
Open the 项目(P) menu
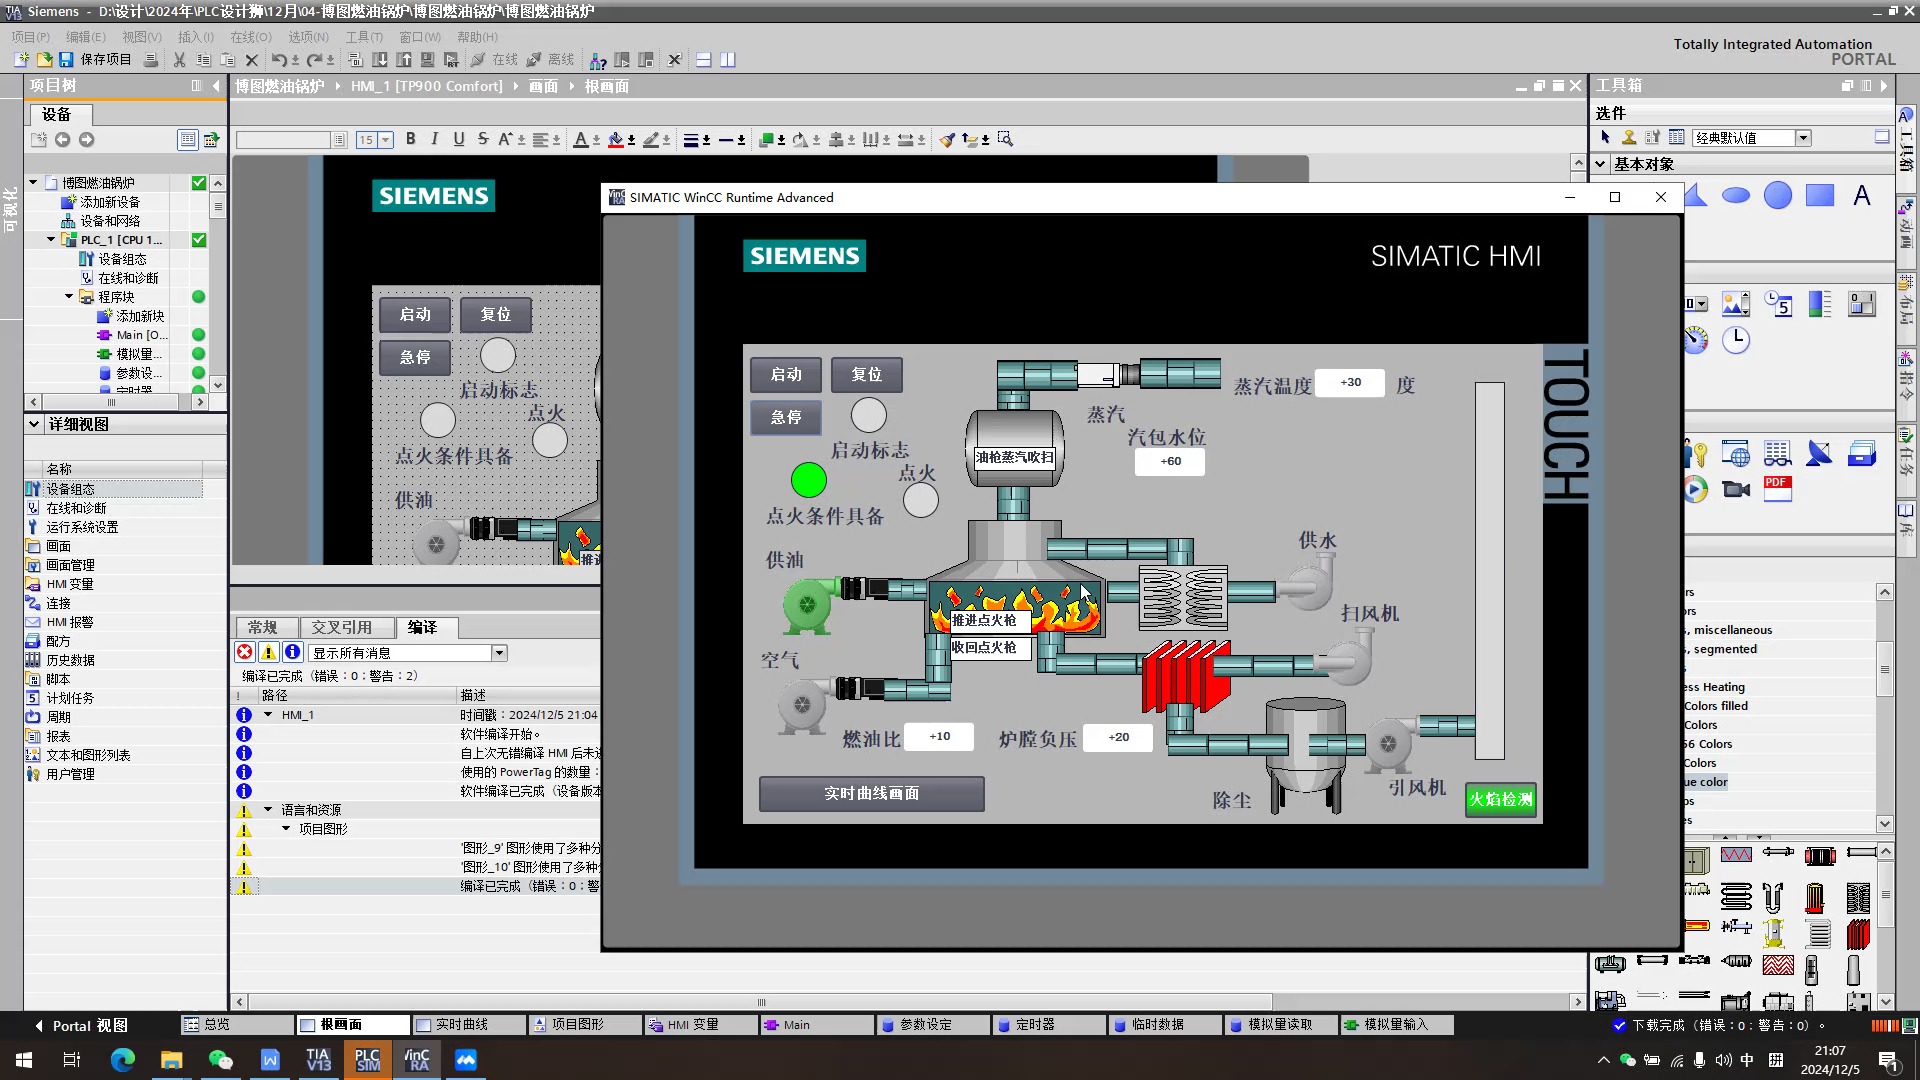click(30, 37)
